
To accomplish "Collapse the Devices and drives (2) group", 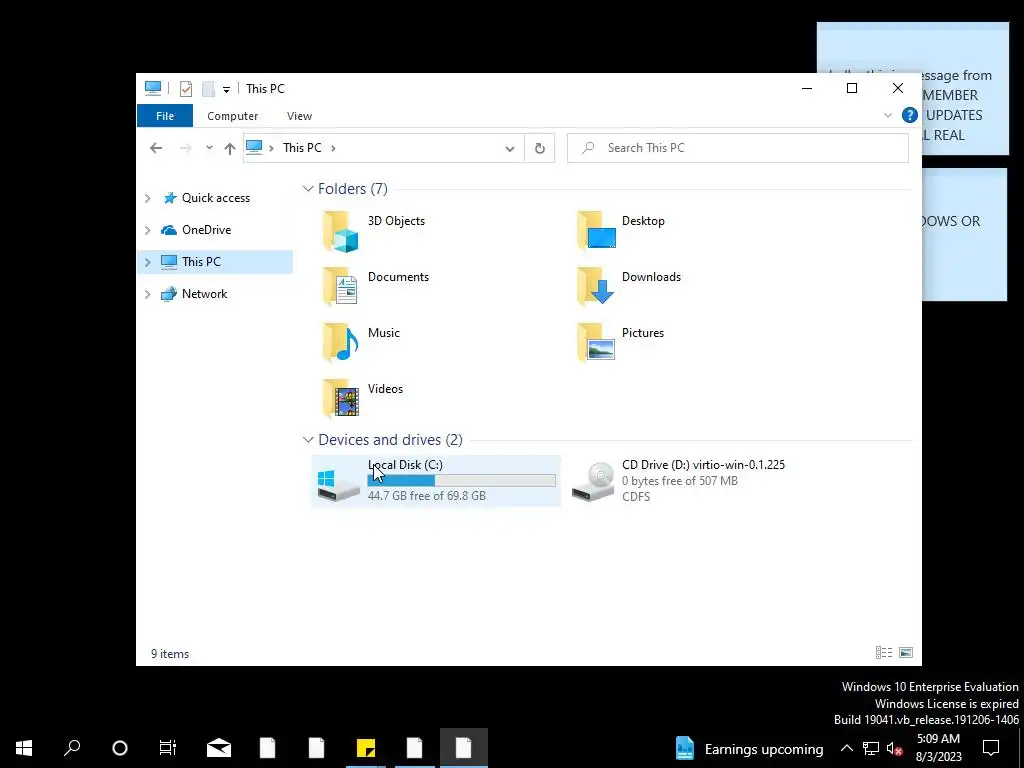I will [308, 440].
